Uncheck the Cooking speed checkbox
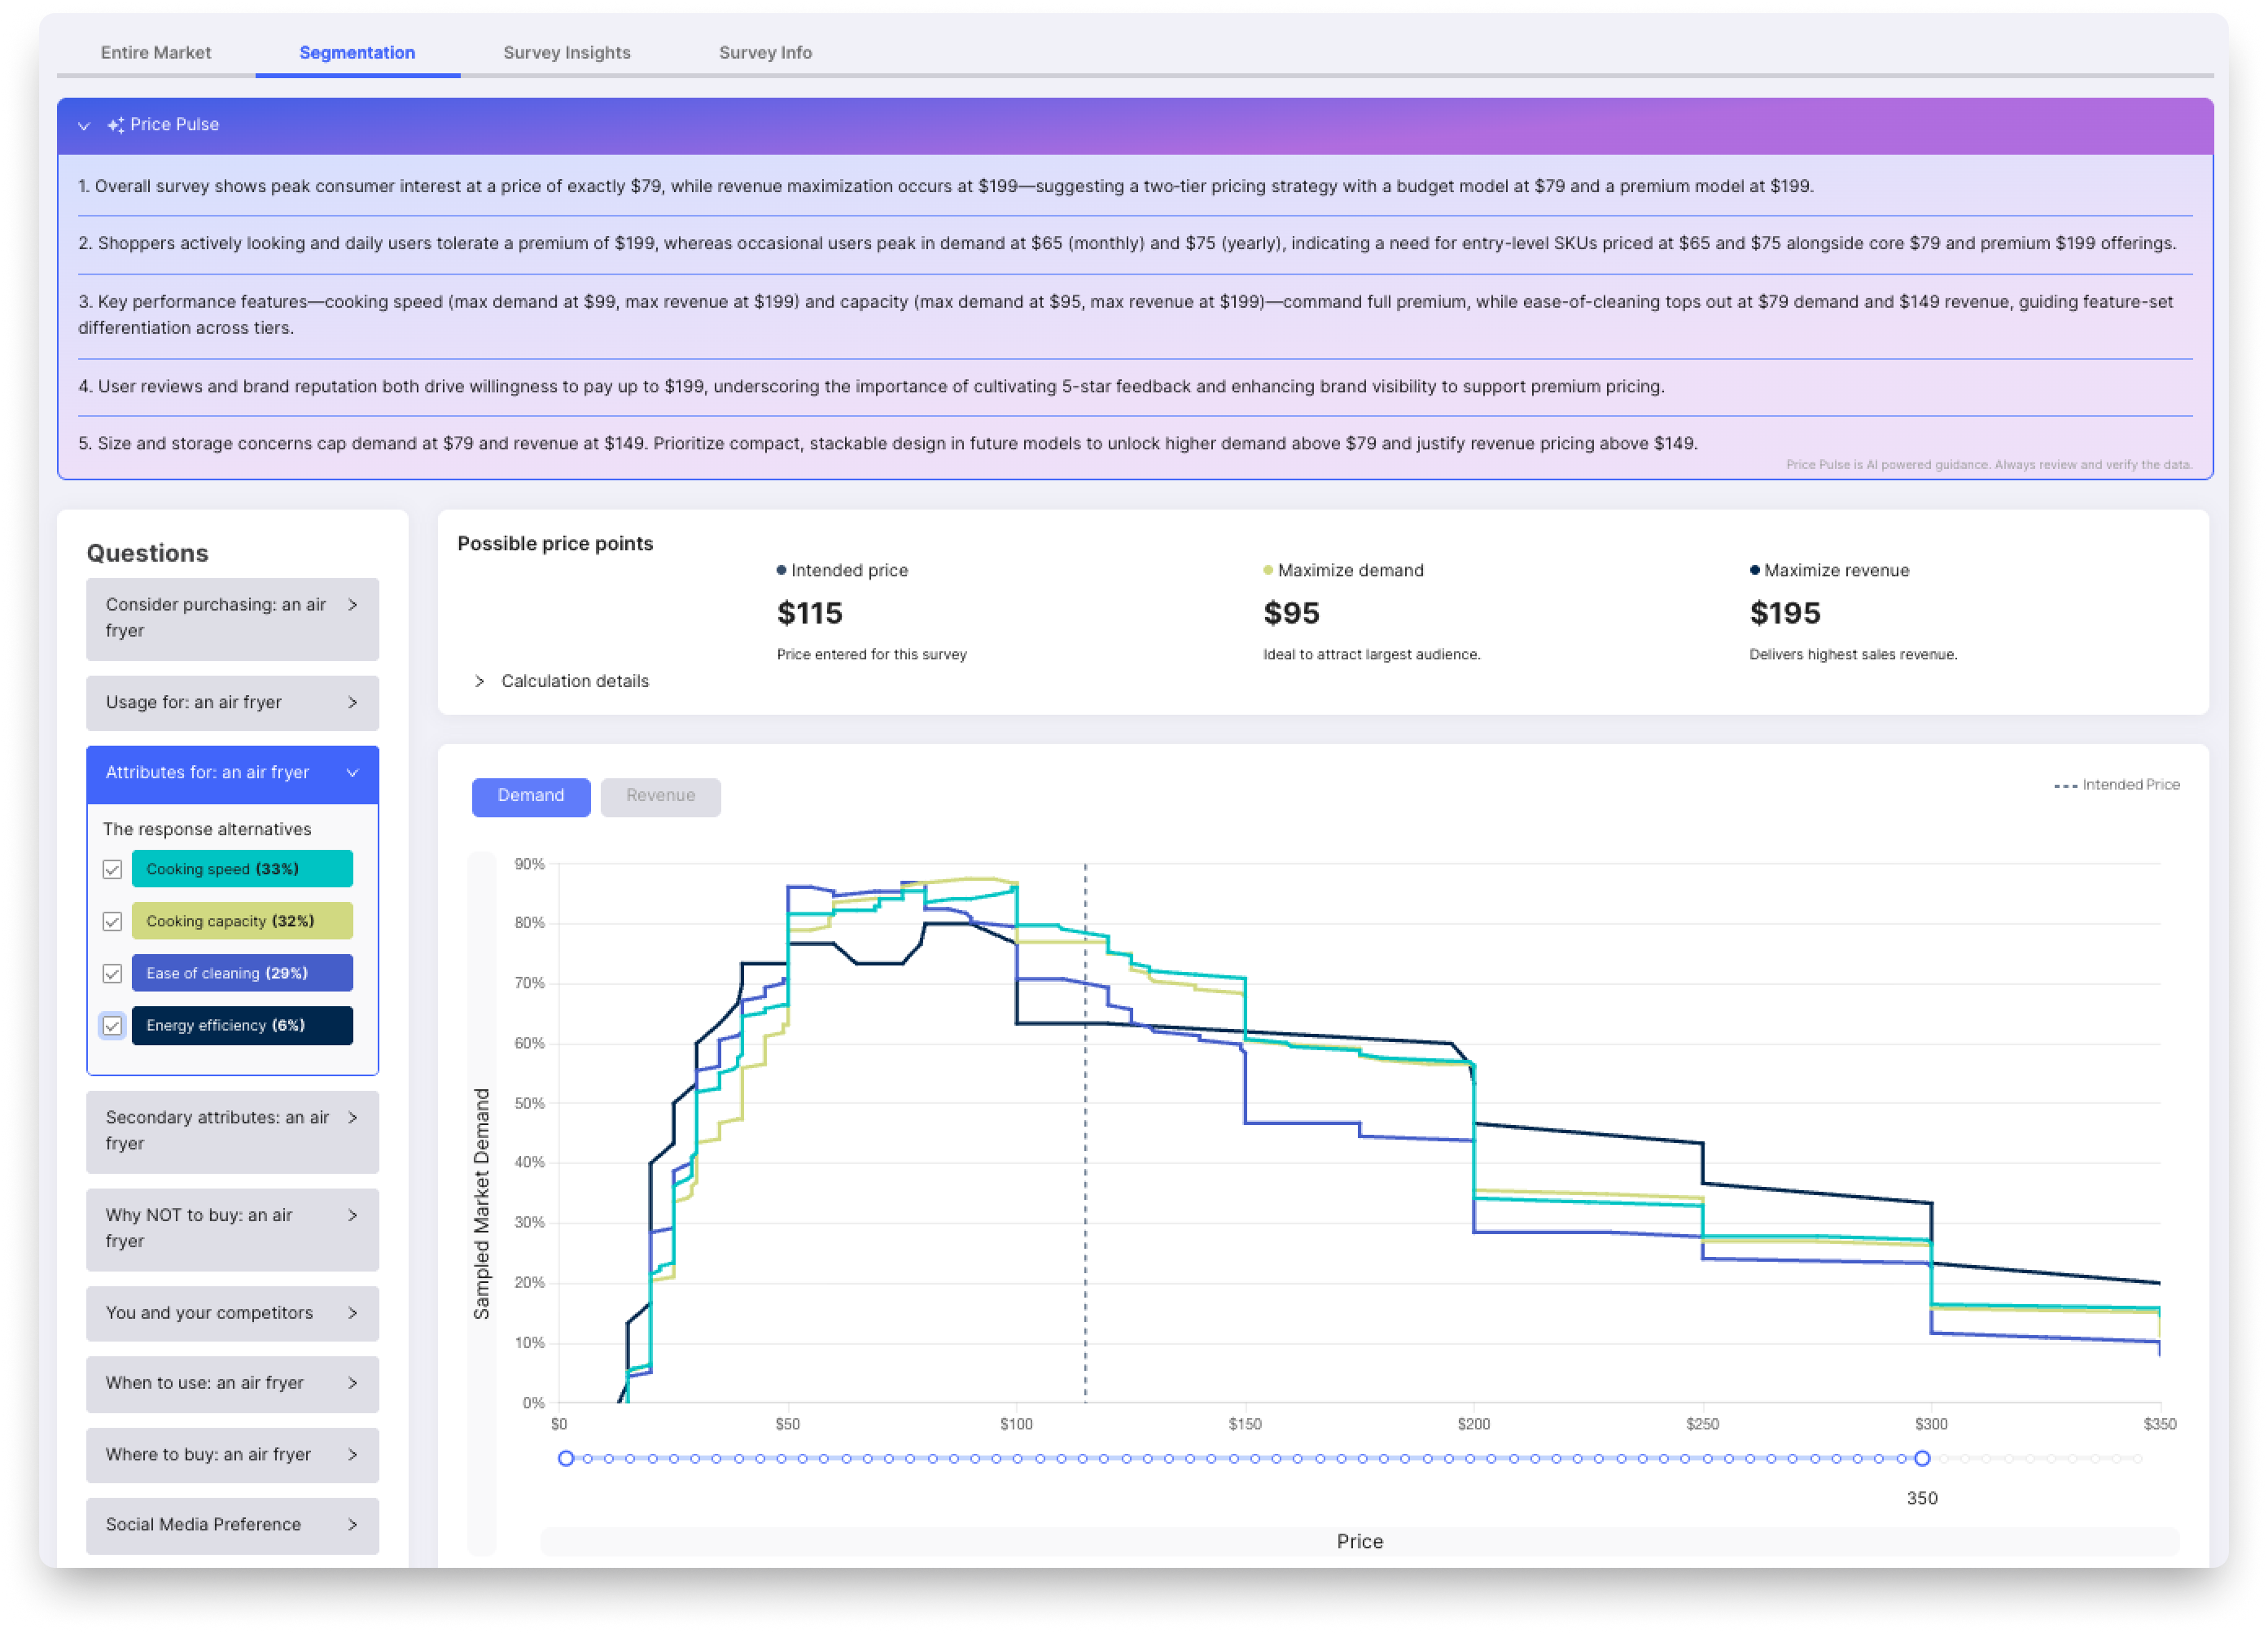 point(112,870)
